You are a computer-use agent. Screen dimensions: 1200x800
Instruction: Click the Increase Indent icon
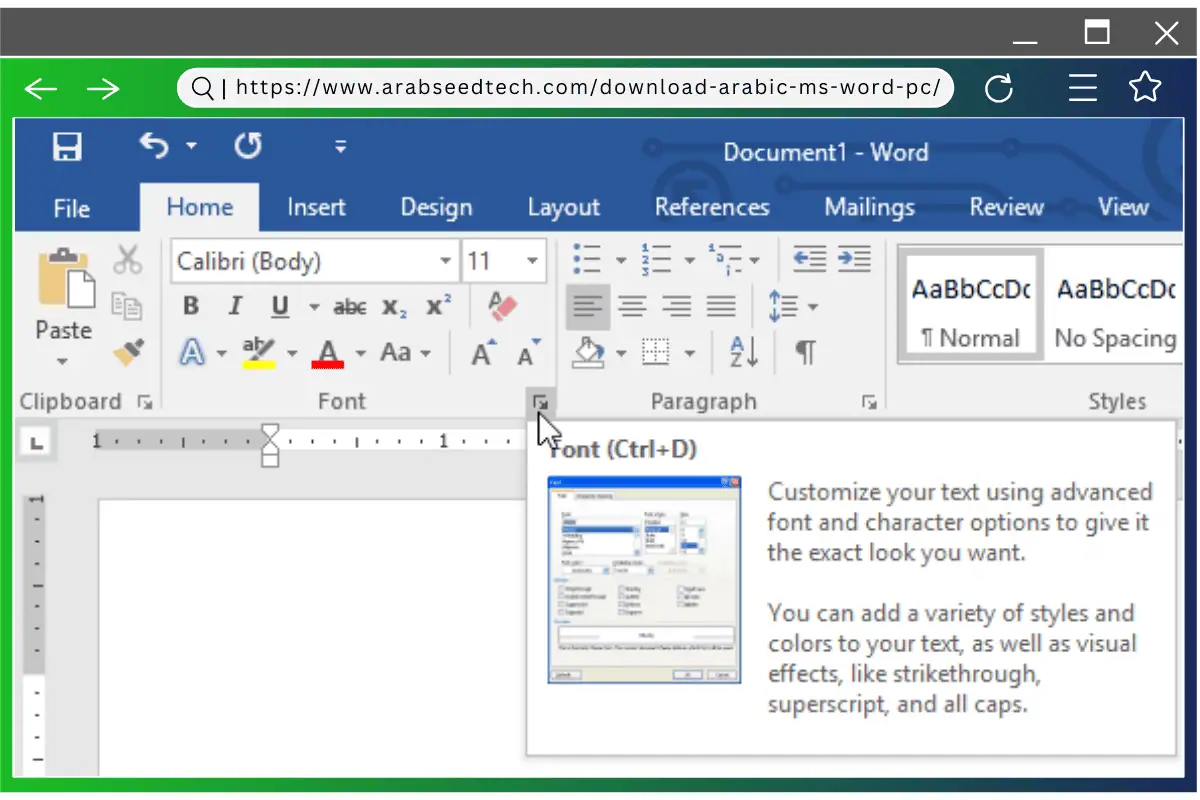(854, 260)
